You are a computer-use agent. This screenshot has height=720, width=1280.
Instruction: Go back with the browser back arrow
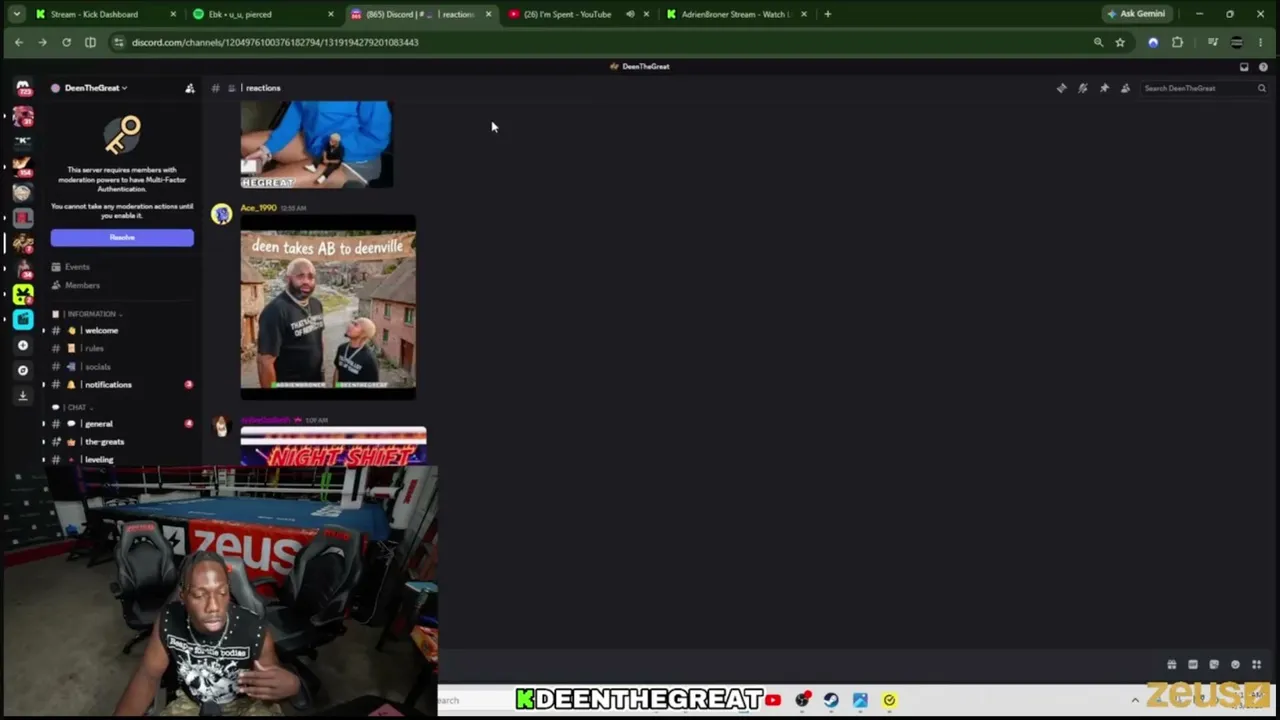(x=18, y=42)
